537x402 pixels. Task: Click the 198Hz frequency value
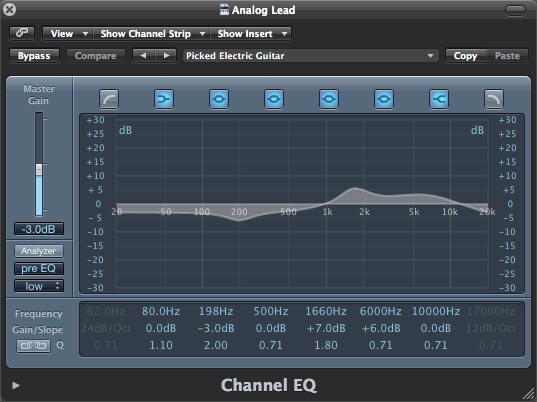pos(216,311)
